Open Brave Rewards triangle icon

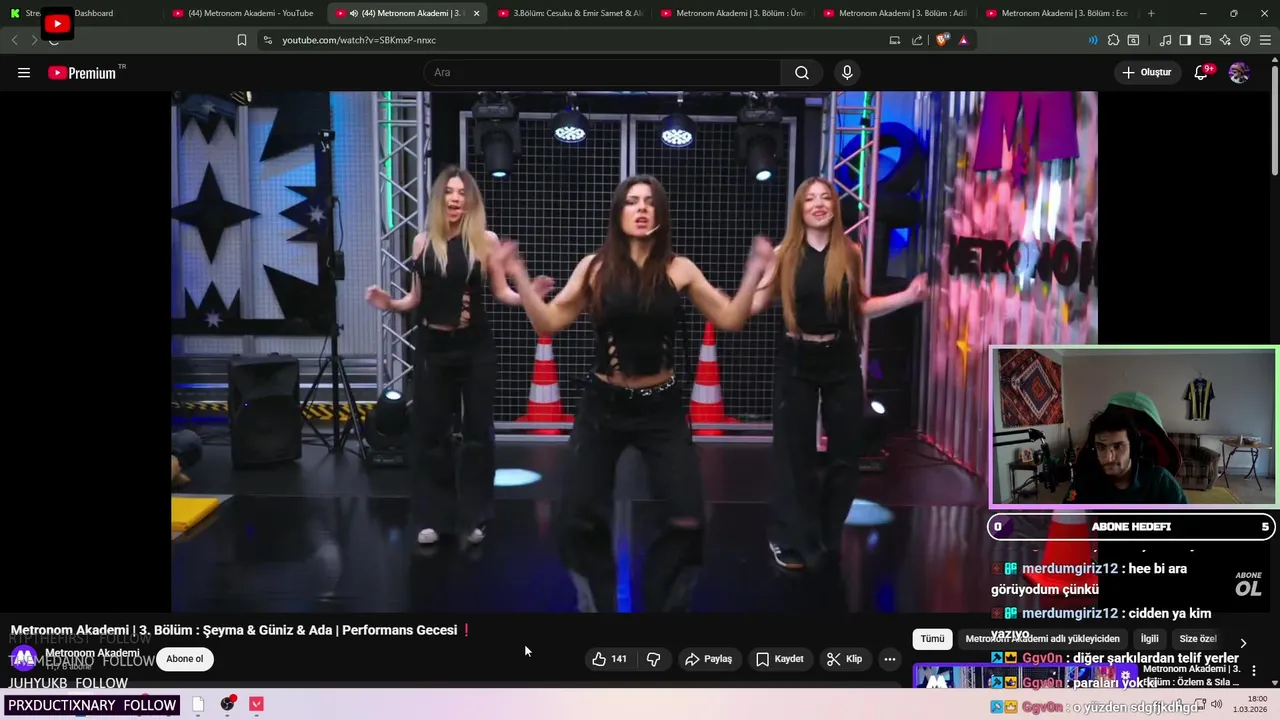pos(963,40)
